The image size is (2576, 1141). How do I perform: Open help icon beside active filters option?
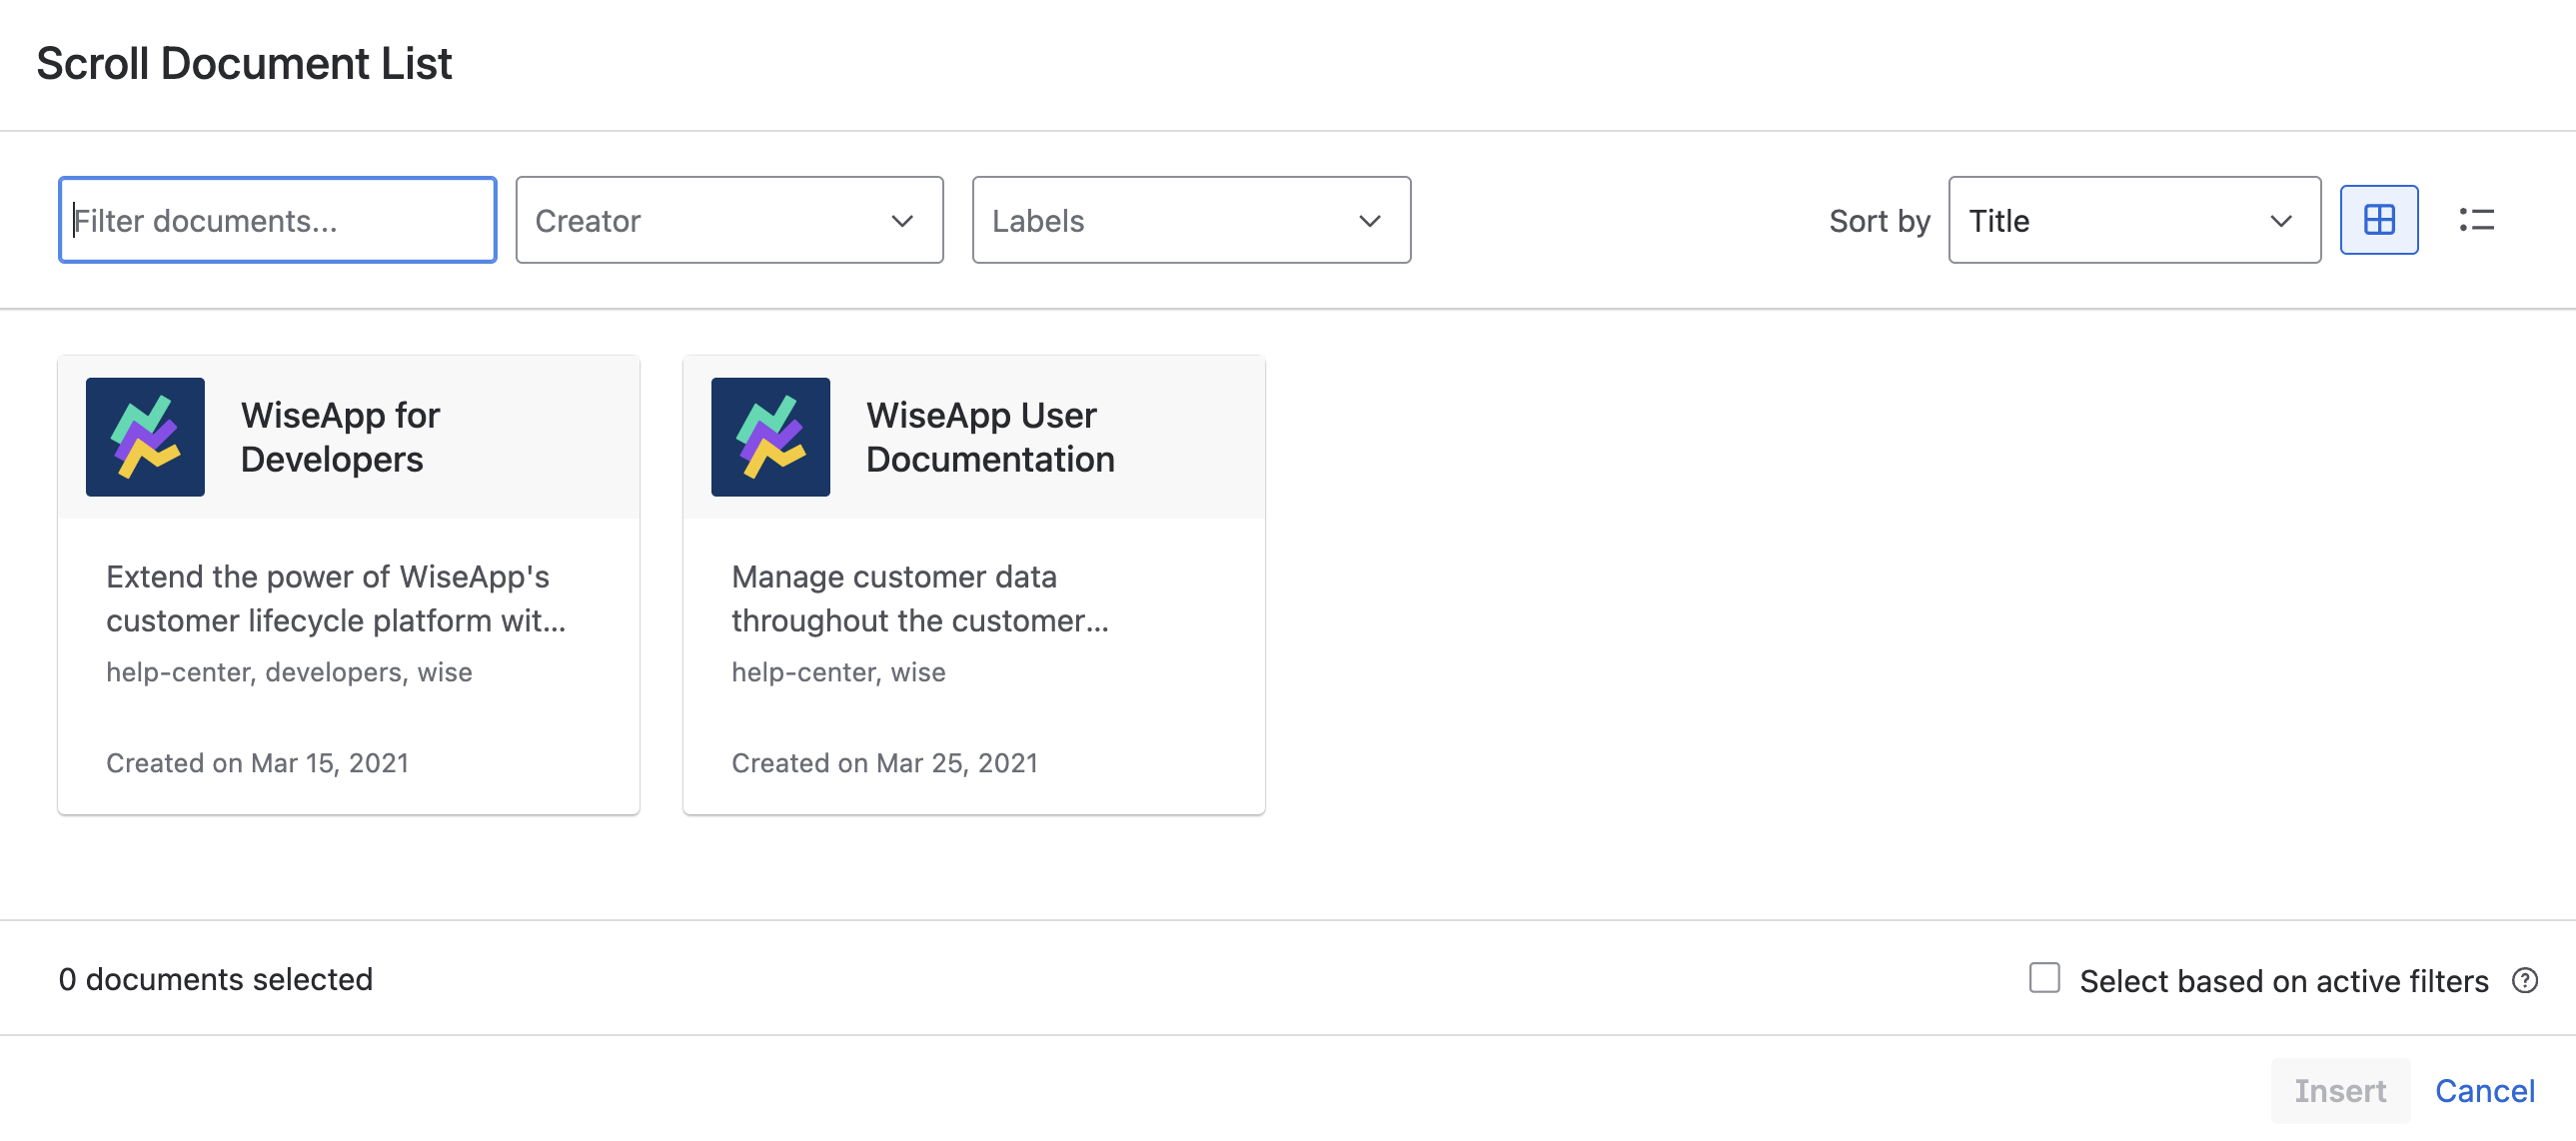point(2524,980)
